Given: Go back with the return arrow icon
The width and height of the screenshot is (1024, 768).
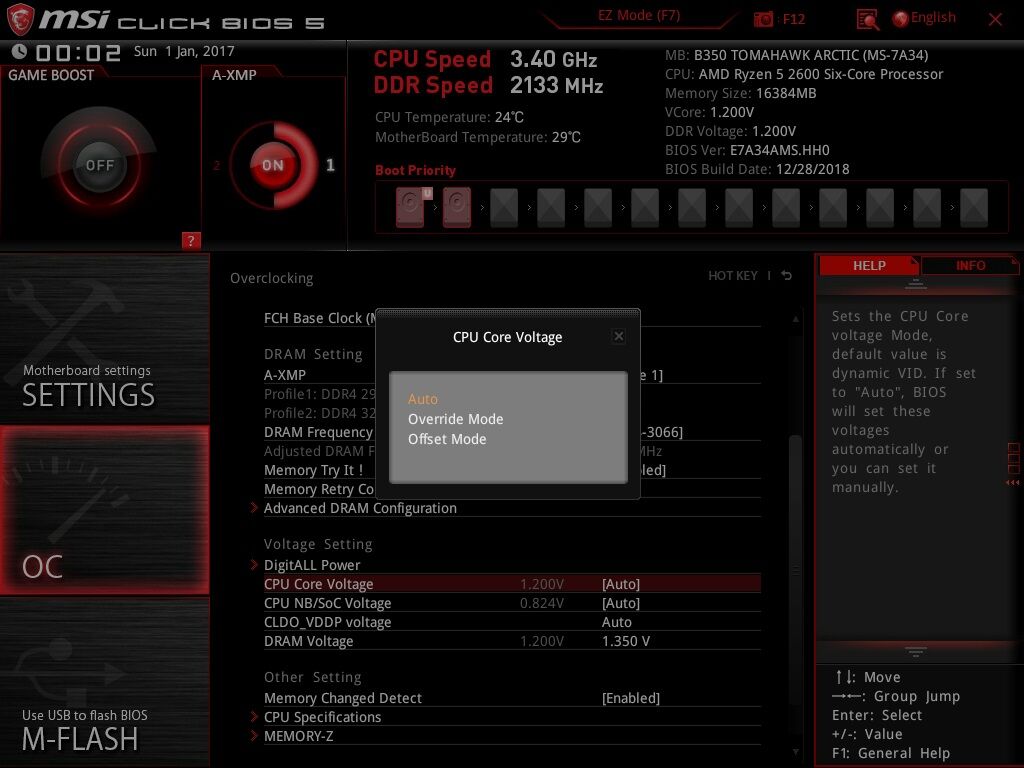Looking at the screenshot, I should click(787, 276).
